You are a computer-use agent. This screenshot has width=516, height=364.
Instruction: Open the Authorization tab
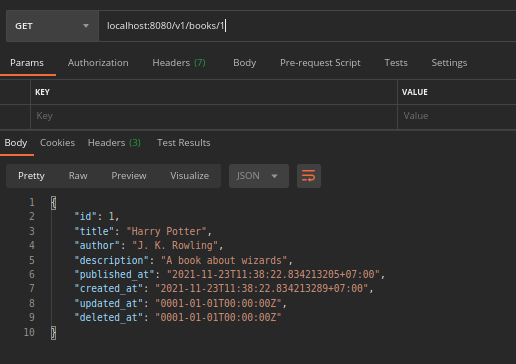point(98,63)
